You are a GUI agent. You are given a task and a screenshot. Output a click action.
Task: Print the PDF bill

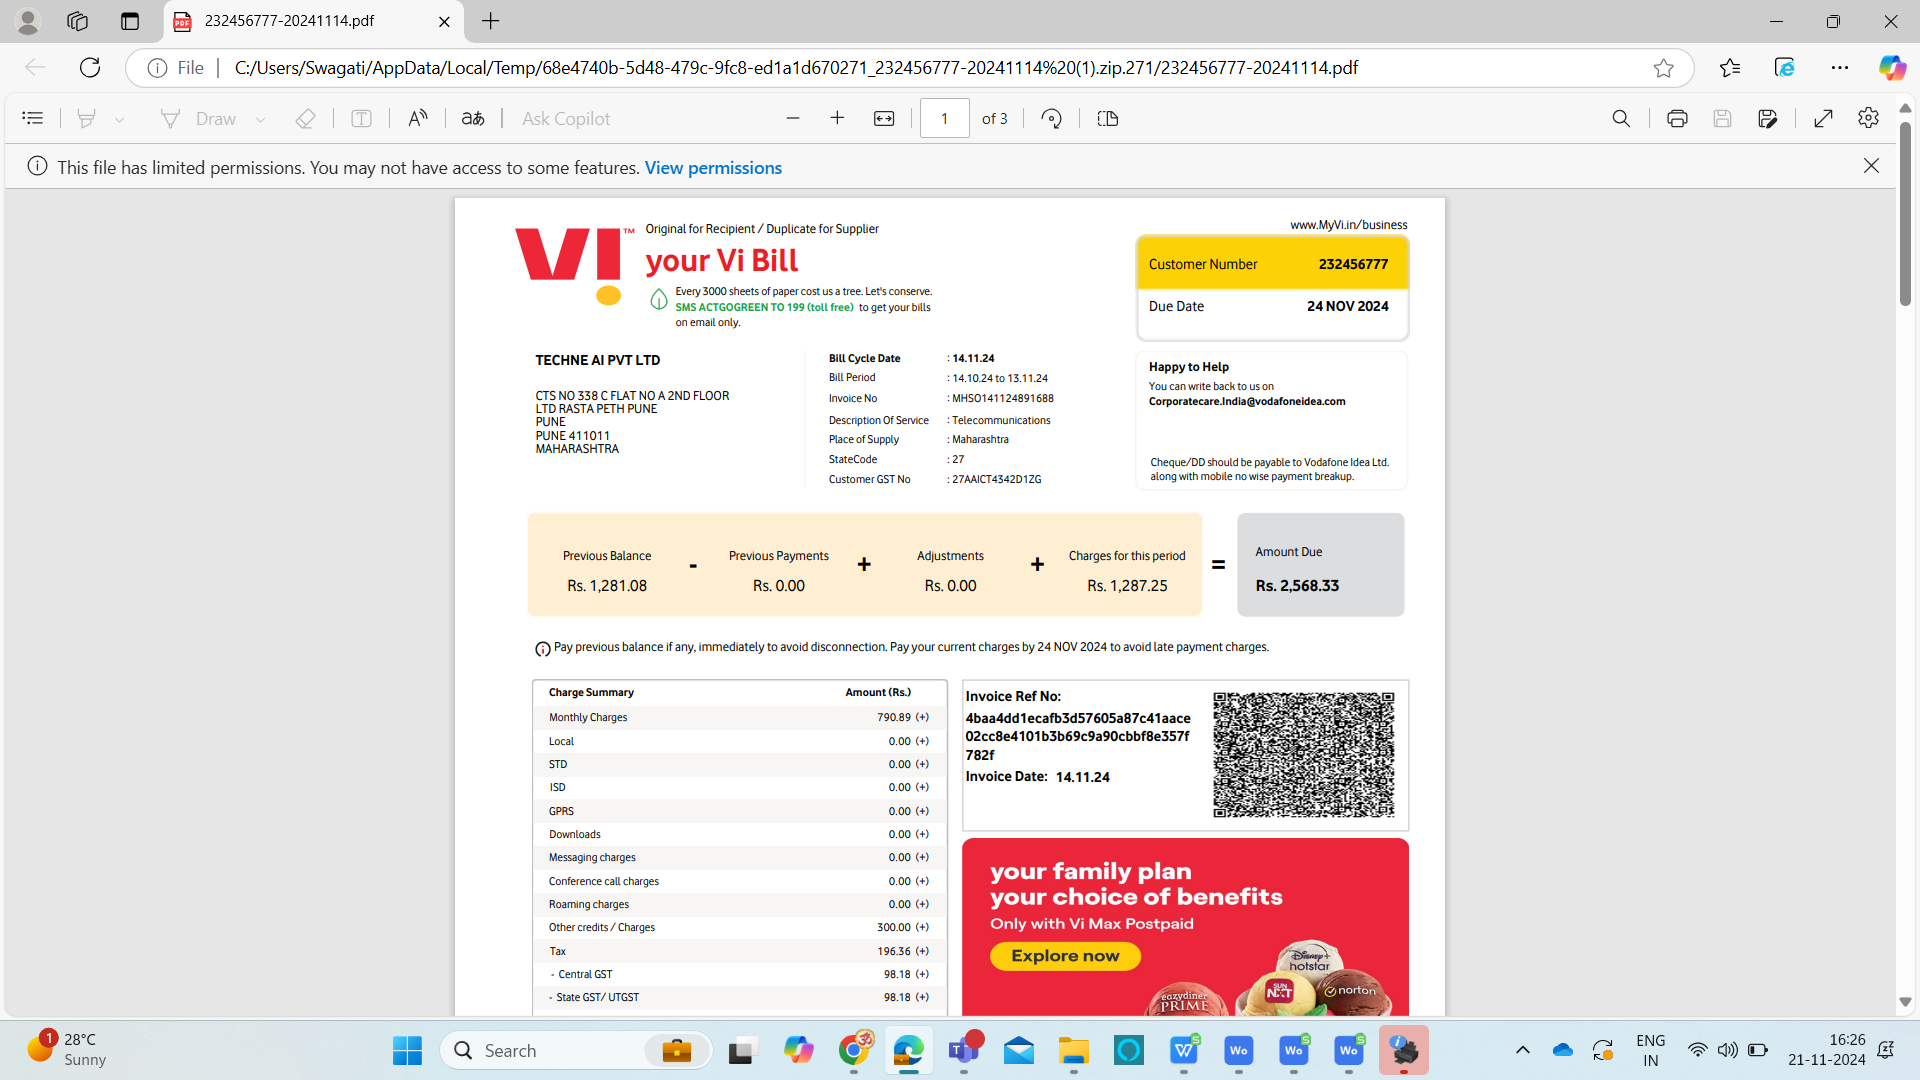point(1677,119)
